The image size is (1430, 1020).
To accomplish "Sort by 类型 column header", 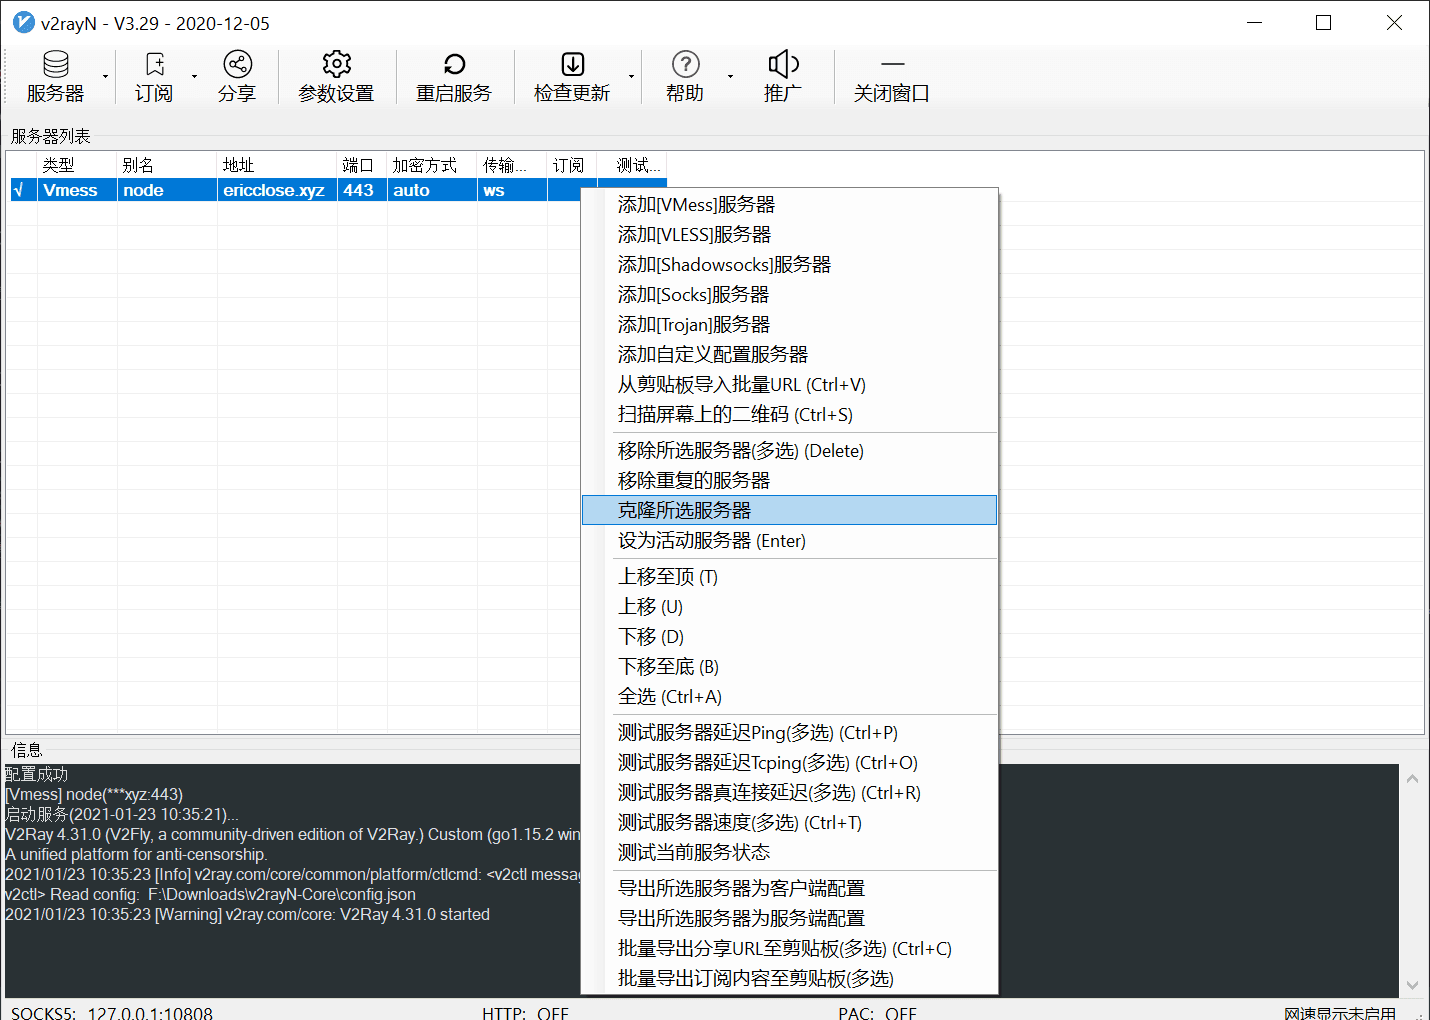I will tap(77, 165).
